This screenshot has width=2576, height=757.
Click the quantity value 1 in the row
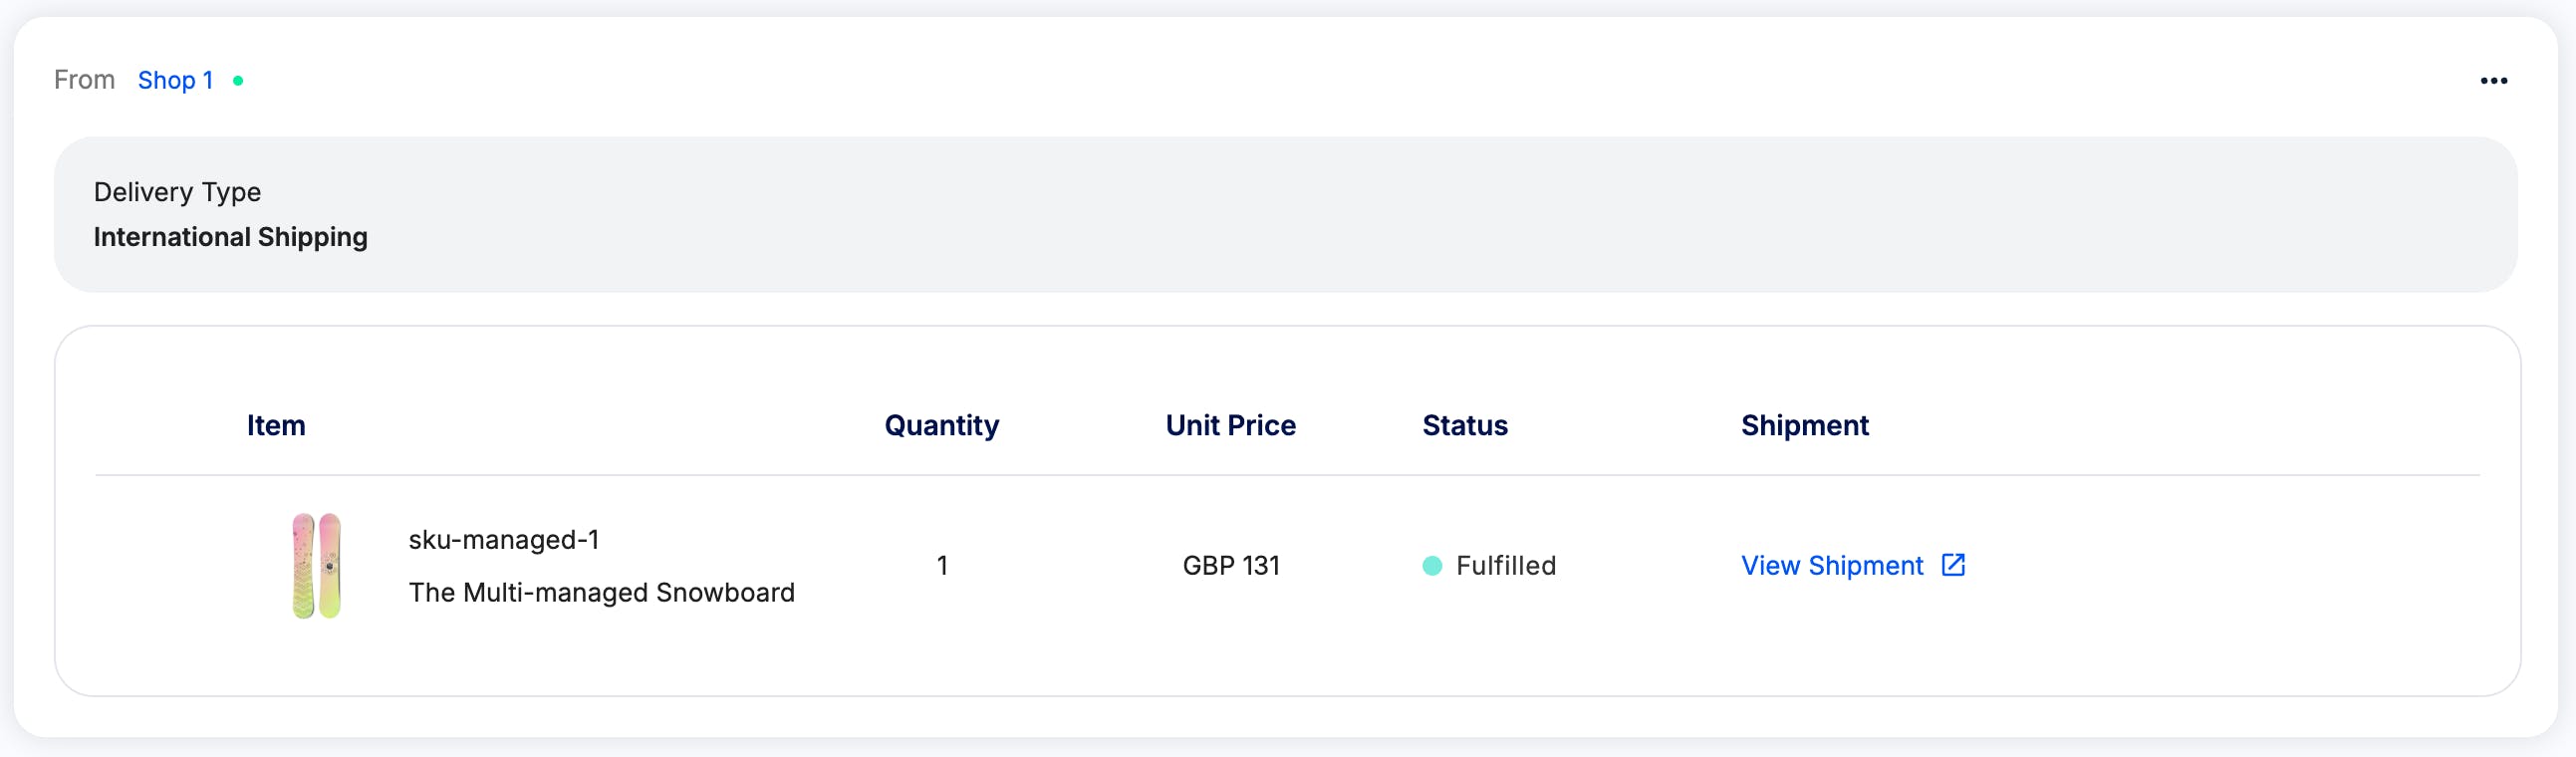tap(941, 566)
